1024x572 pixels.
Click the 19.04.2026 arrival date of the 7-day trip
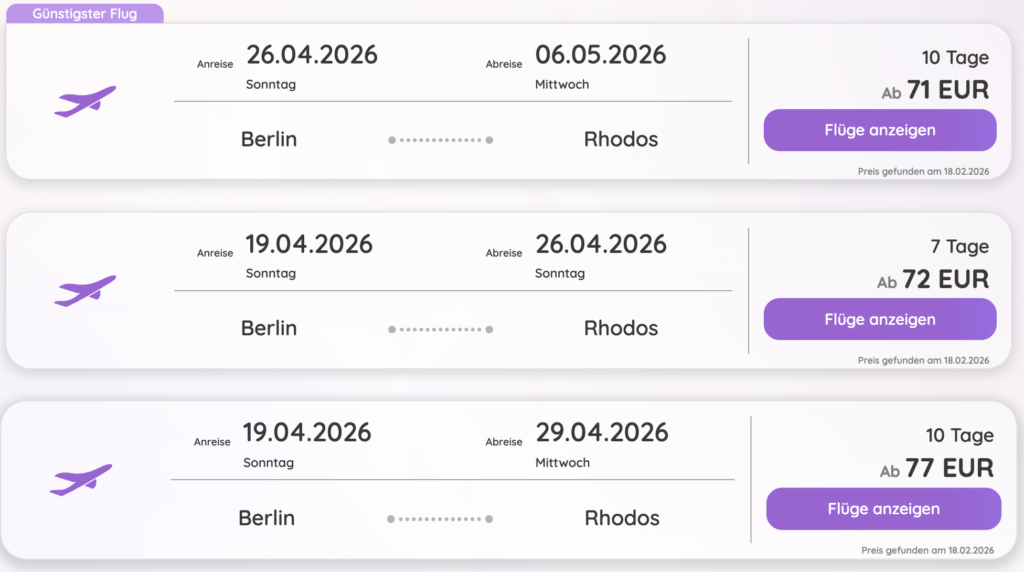309,243
